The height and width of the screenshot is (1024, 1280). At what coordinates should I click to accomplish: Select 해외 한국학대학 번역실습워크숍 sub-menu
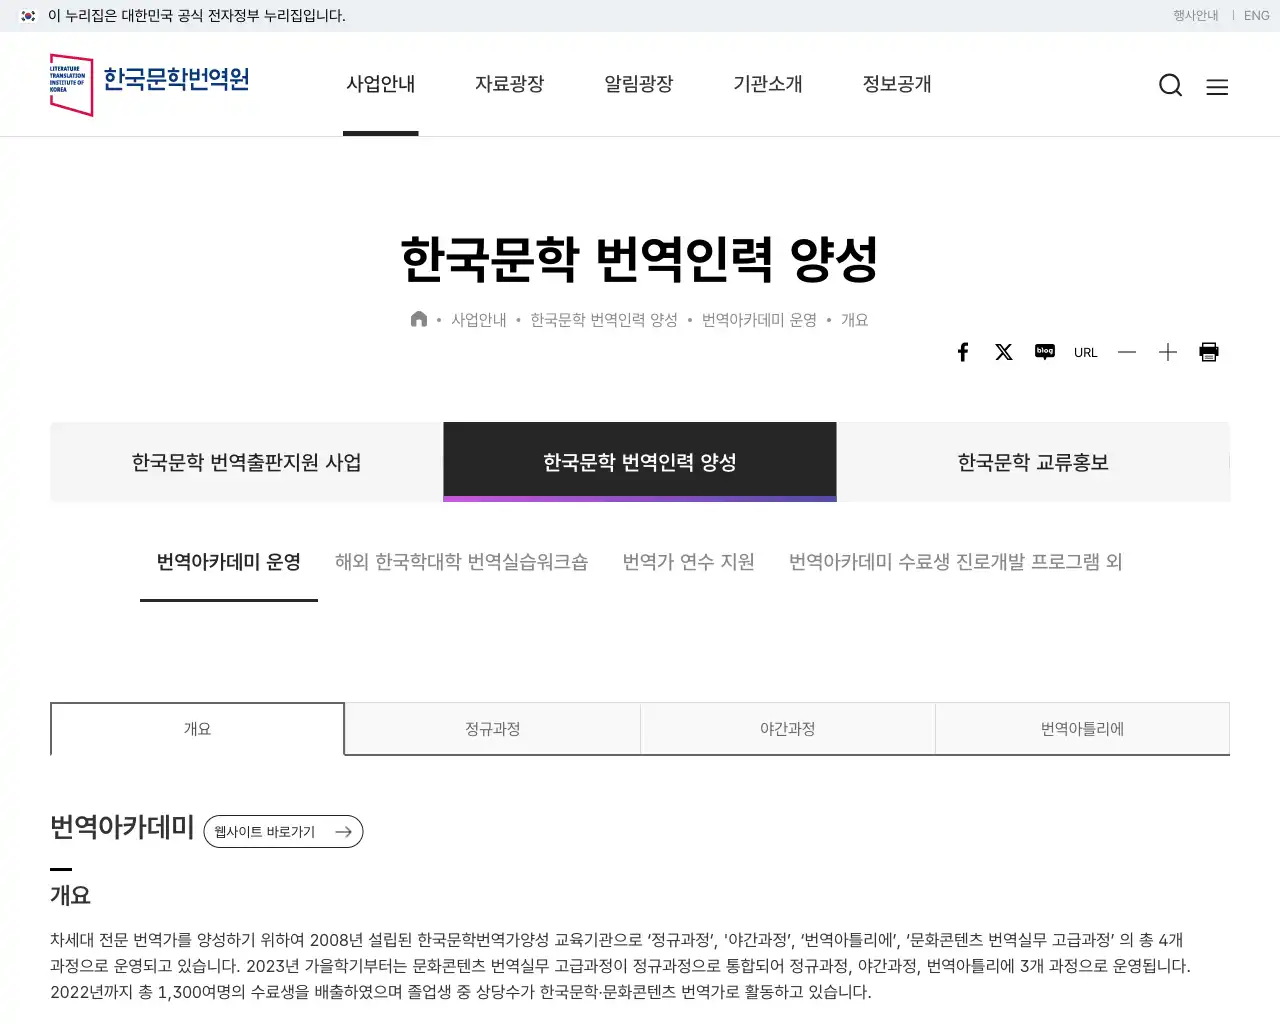(x=461, y=562)
